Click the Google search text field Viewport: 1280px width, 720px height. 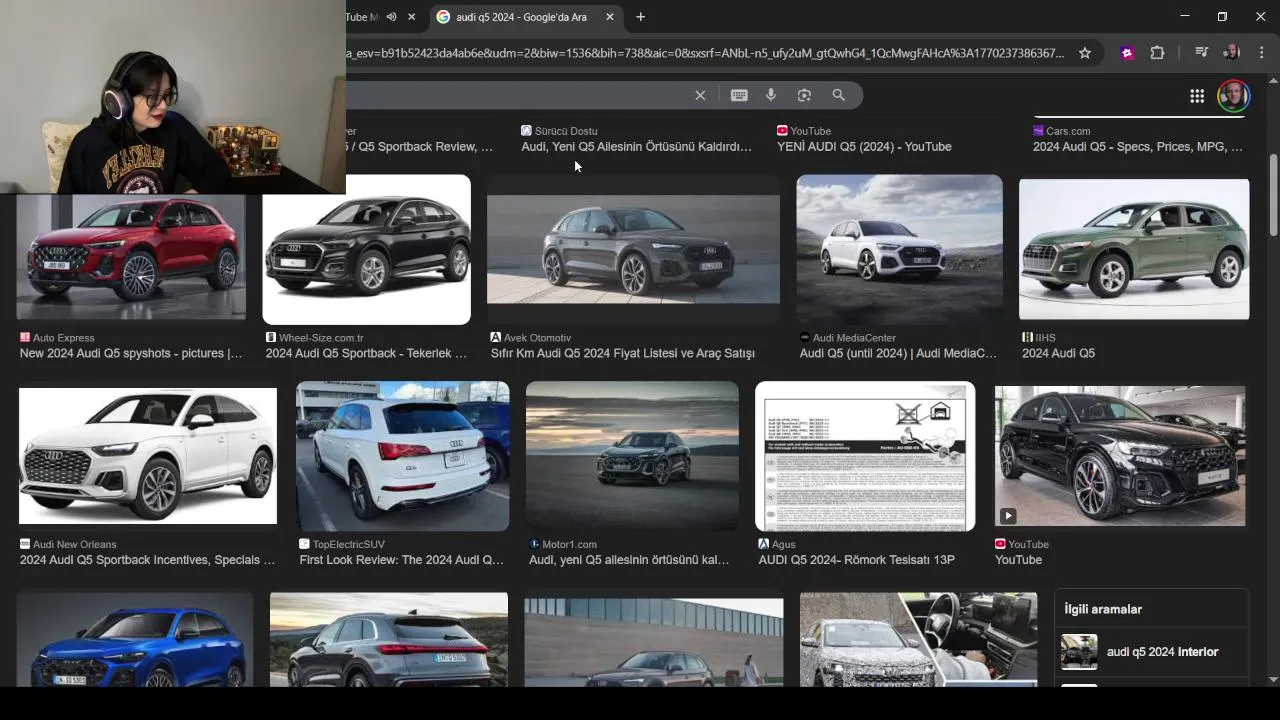(515, 95)
